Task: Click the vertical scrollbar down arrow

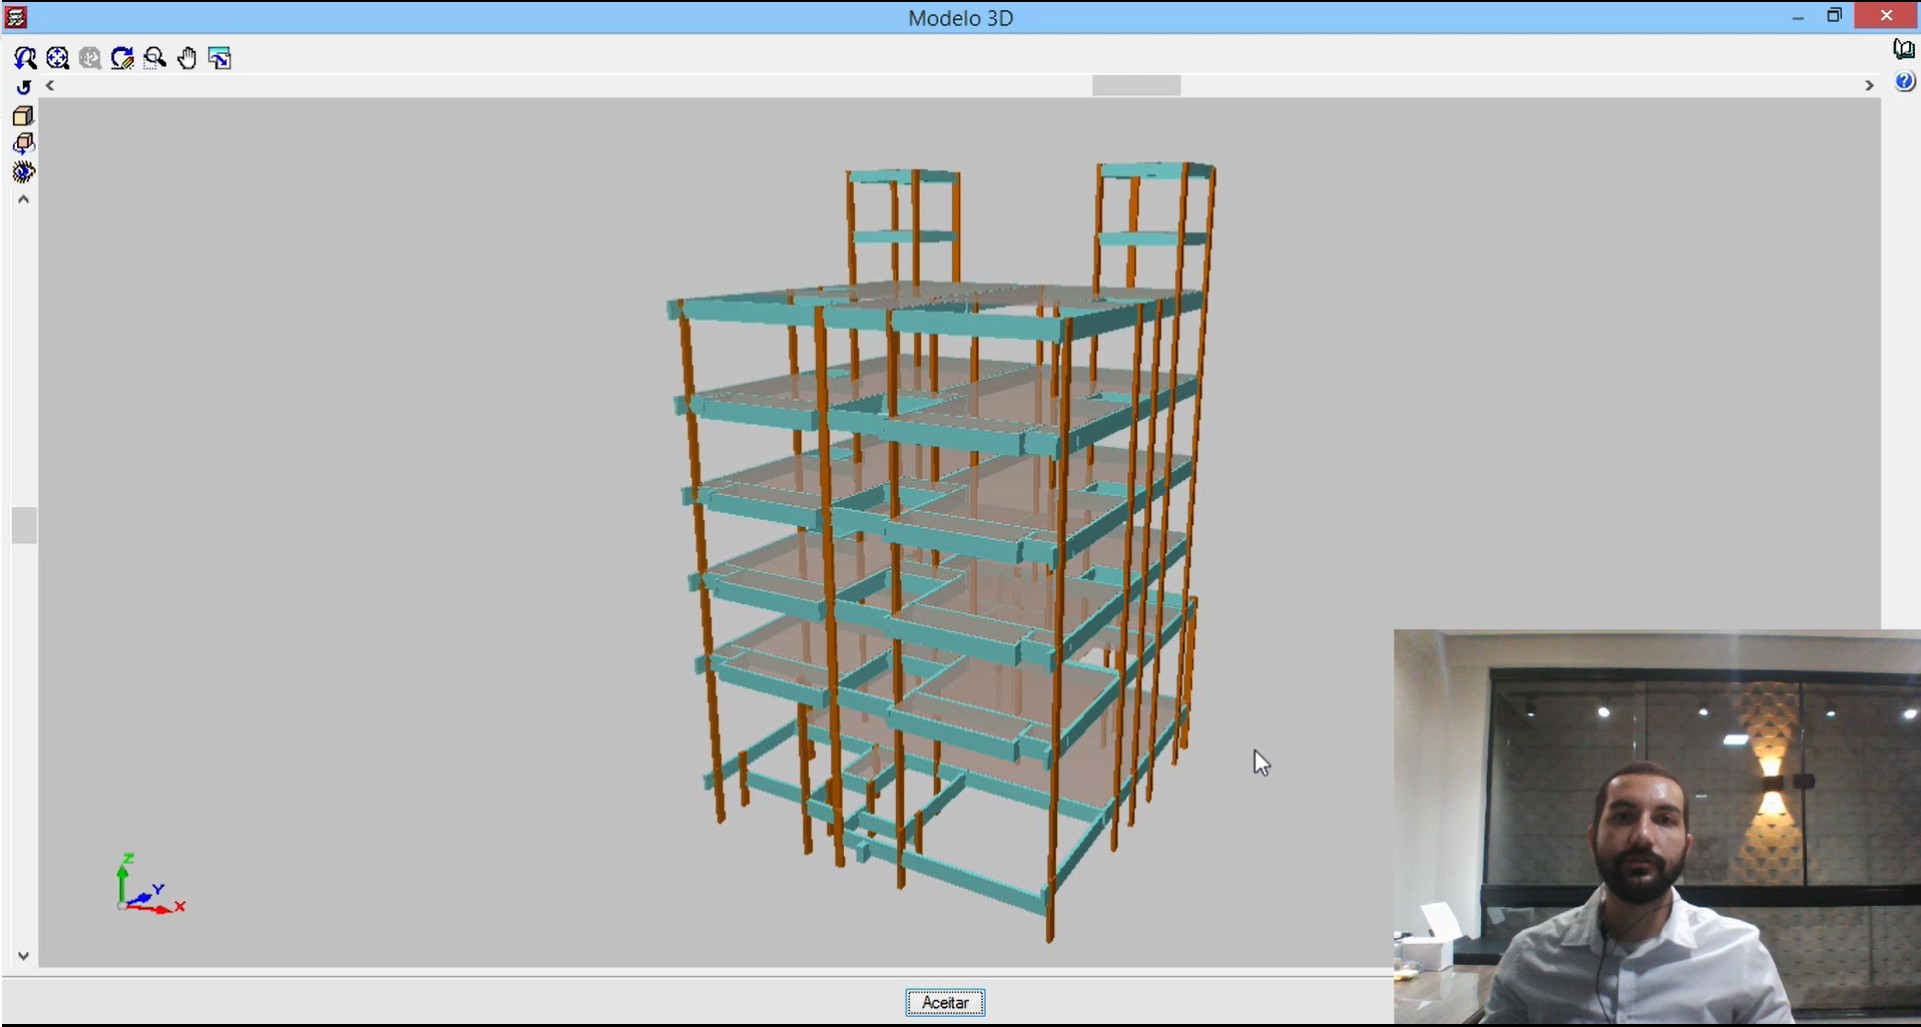Action: (x=23, y=956)
